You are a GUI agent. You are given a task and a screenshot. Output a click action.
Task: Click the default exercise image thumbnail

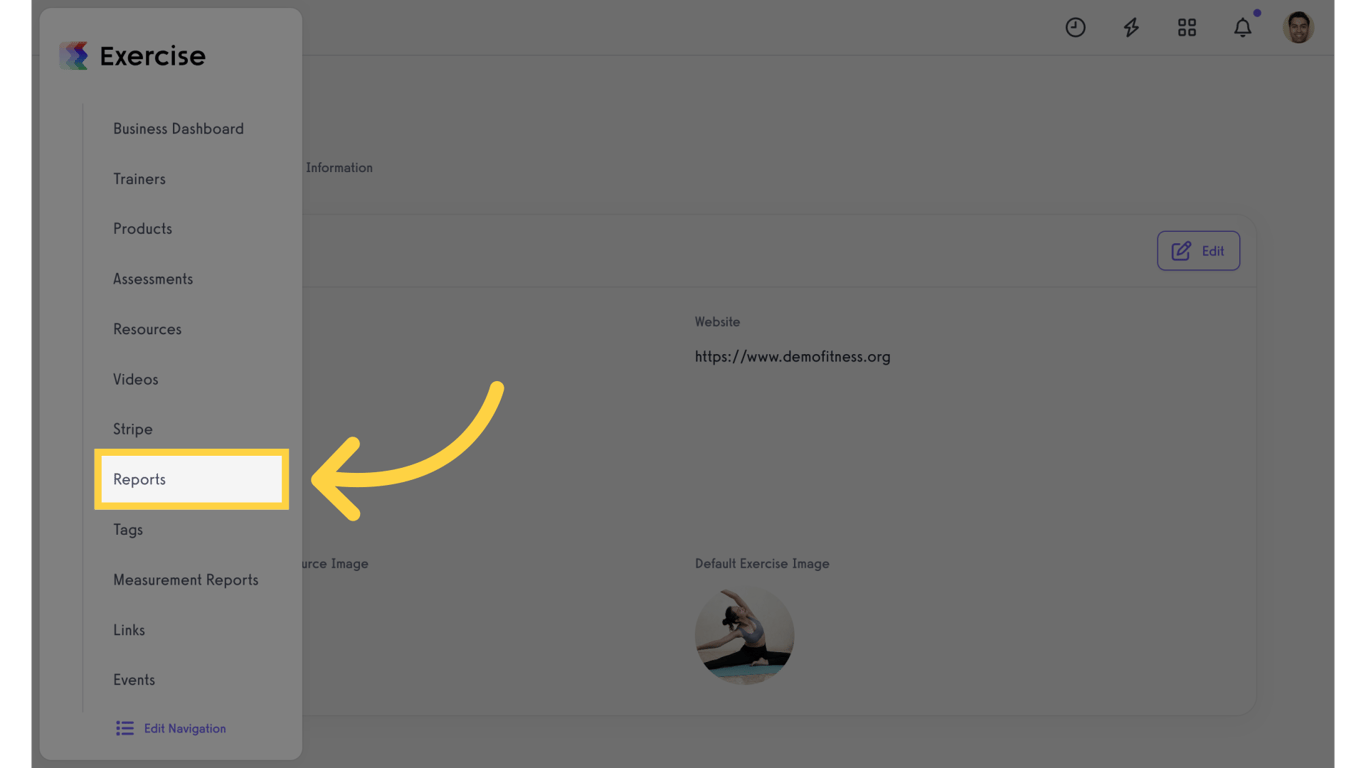pos(744,636)
